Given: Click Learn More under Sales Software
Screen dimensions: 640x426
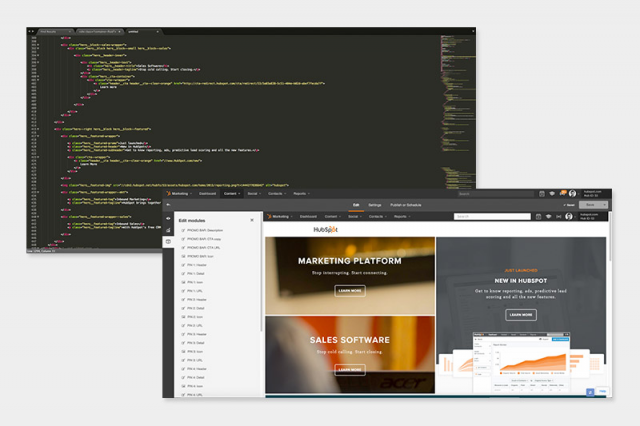Looking at the screenshot, I should tap(349, 369).
